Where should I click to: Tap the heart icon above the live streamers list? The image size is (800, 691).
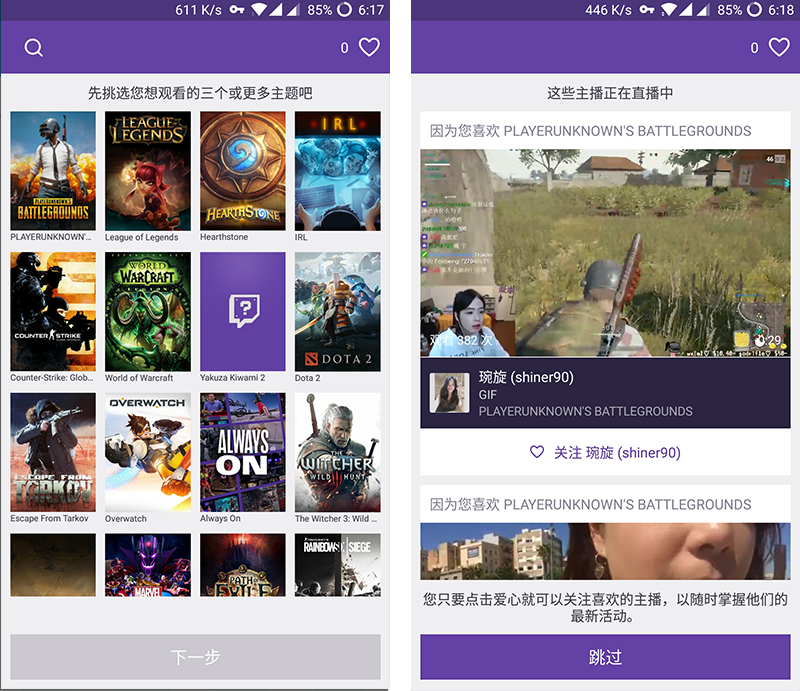[779, 47]
